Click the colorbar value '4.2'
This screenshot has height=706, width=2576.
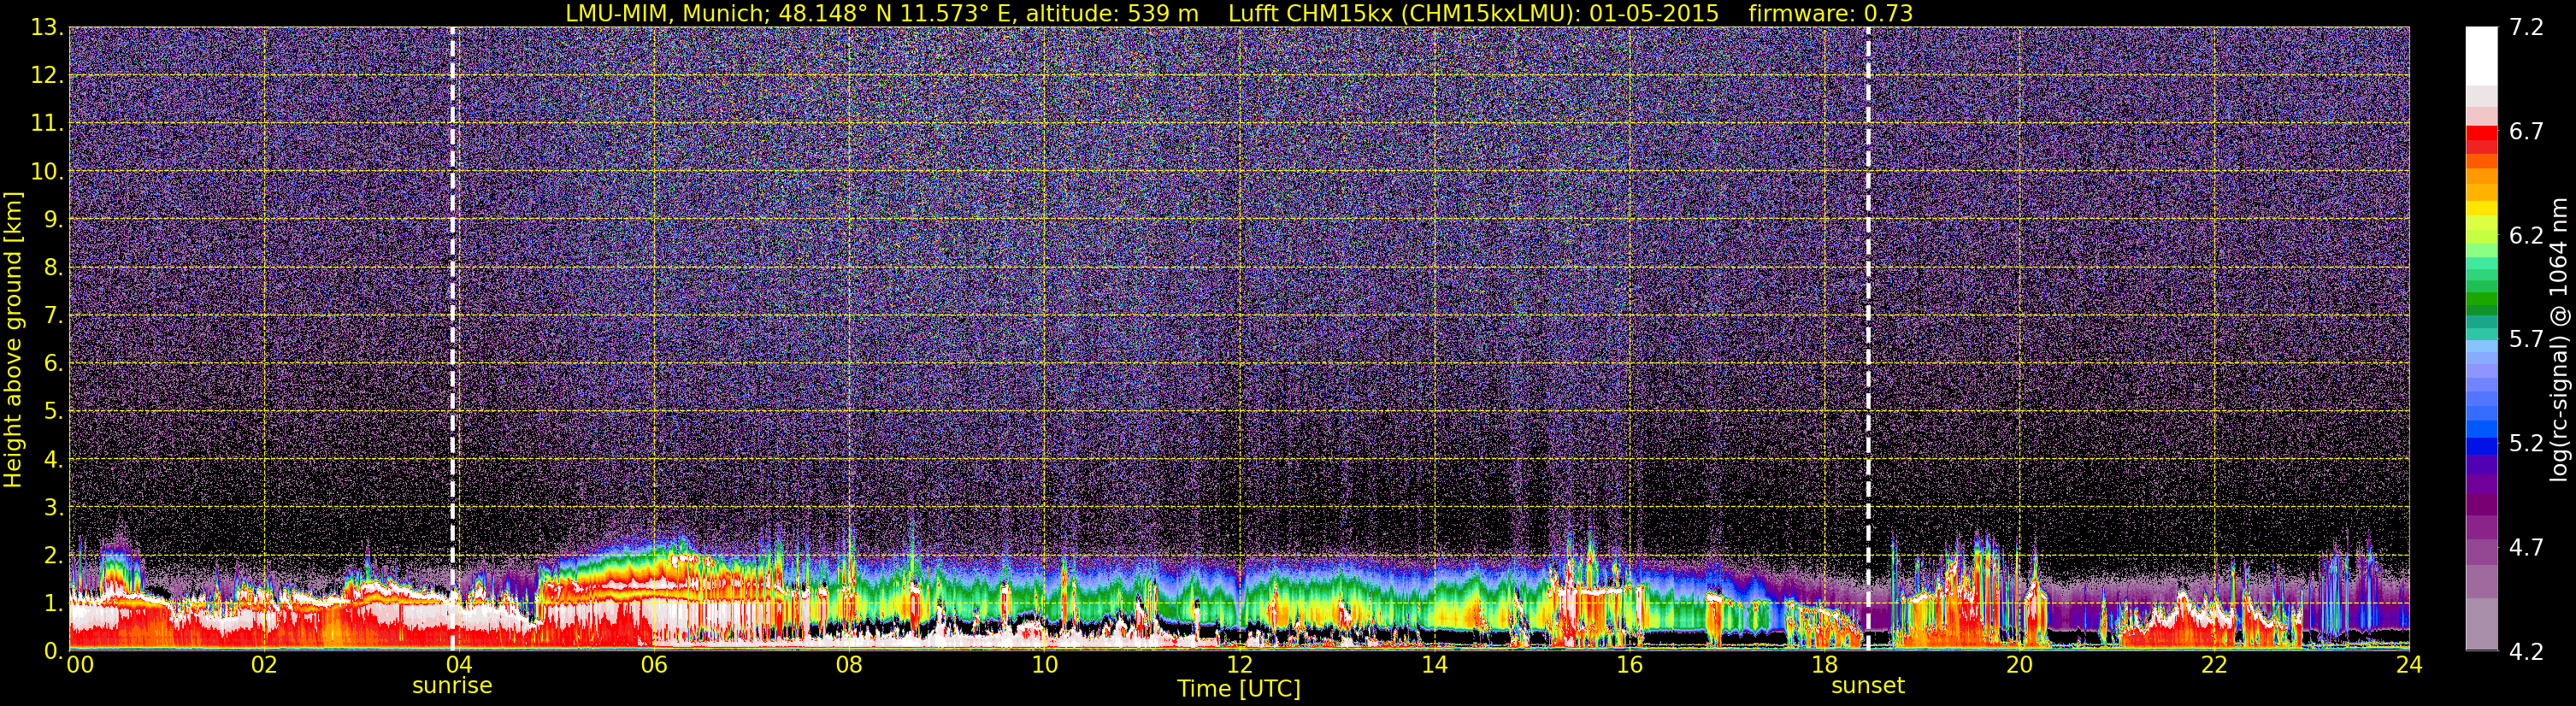pyautogui.click(x=2526, y=651)
